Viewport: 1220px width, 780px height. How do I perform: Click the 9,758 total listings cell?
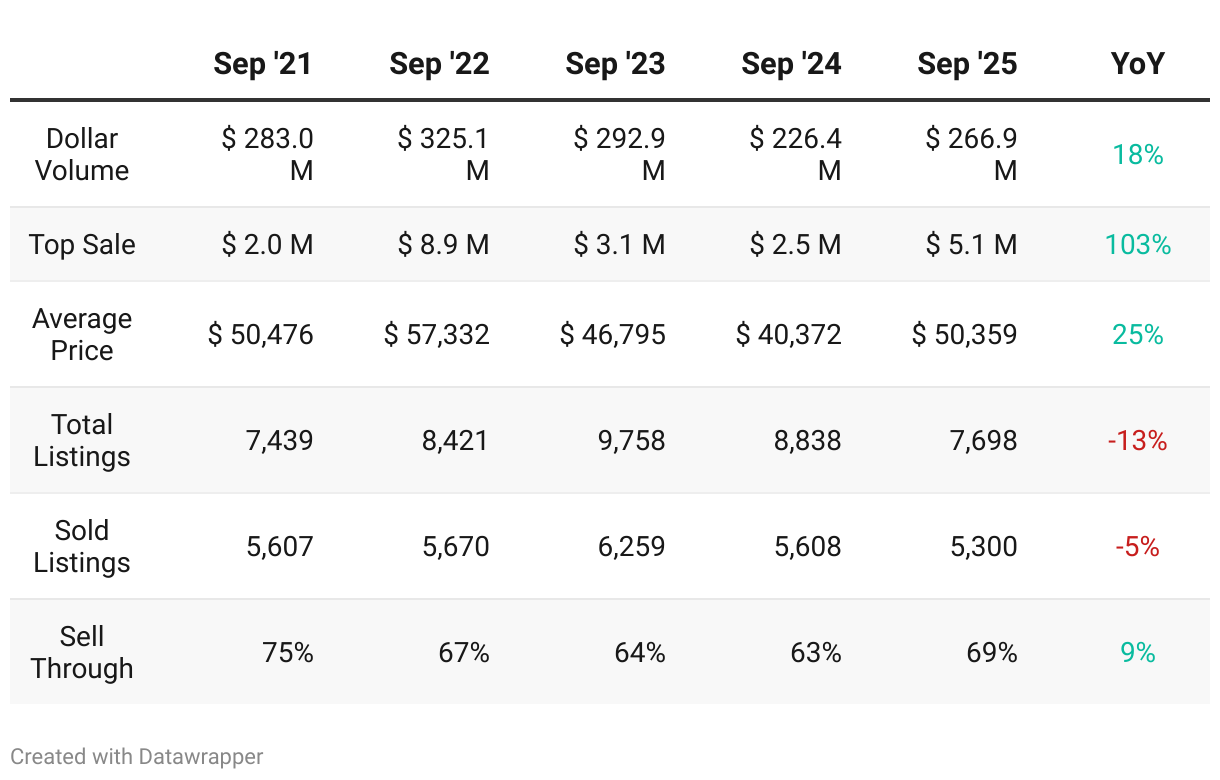tap(631, 440)
